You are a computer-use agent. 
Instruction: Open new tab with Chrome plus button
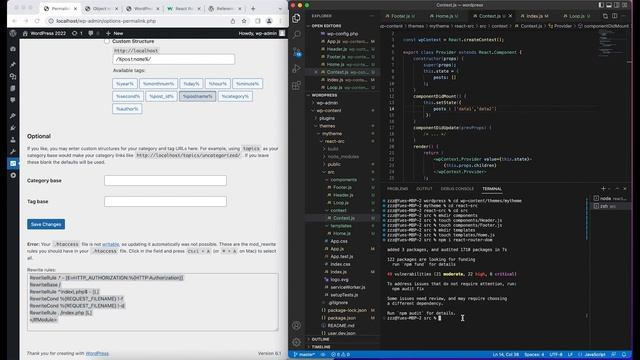pos(253,9)
